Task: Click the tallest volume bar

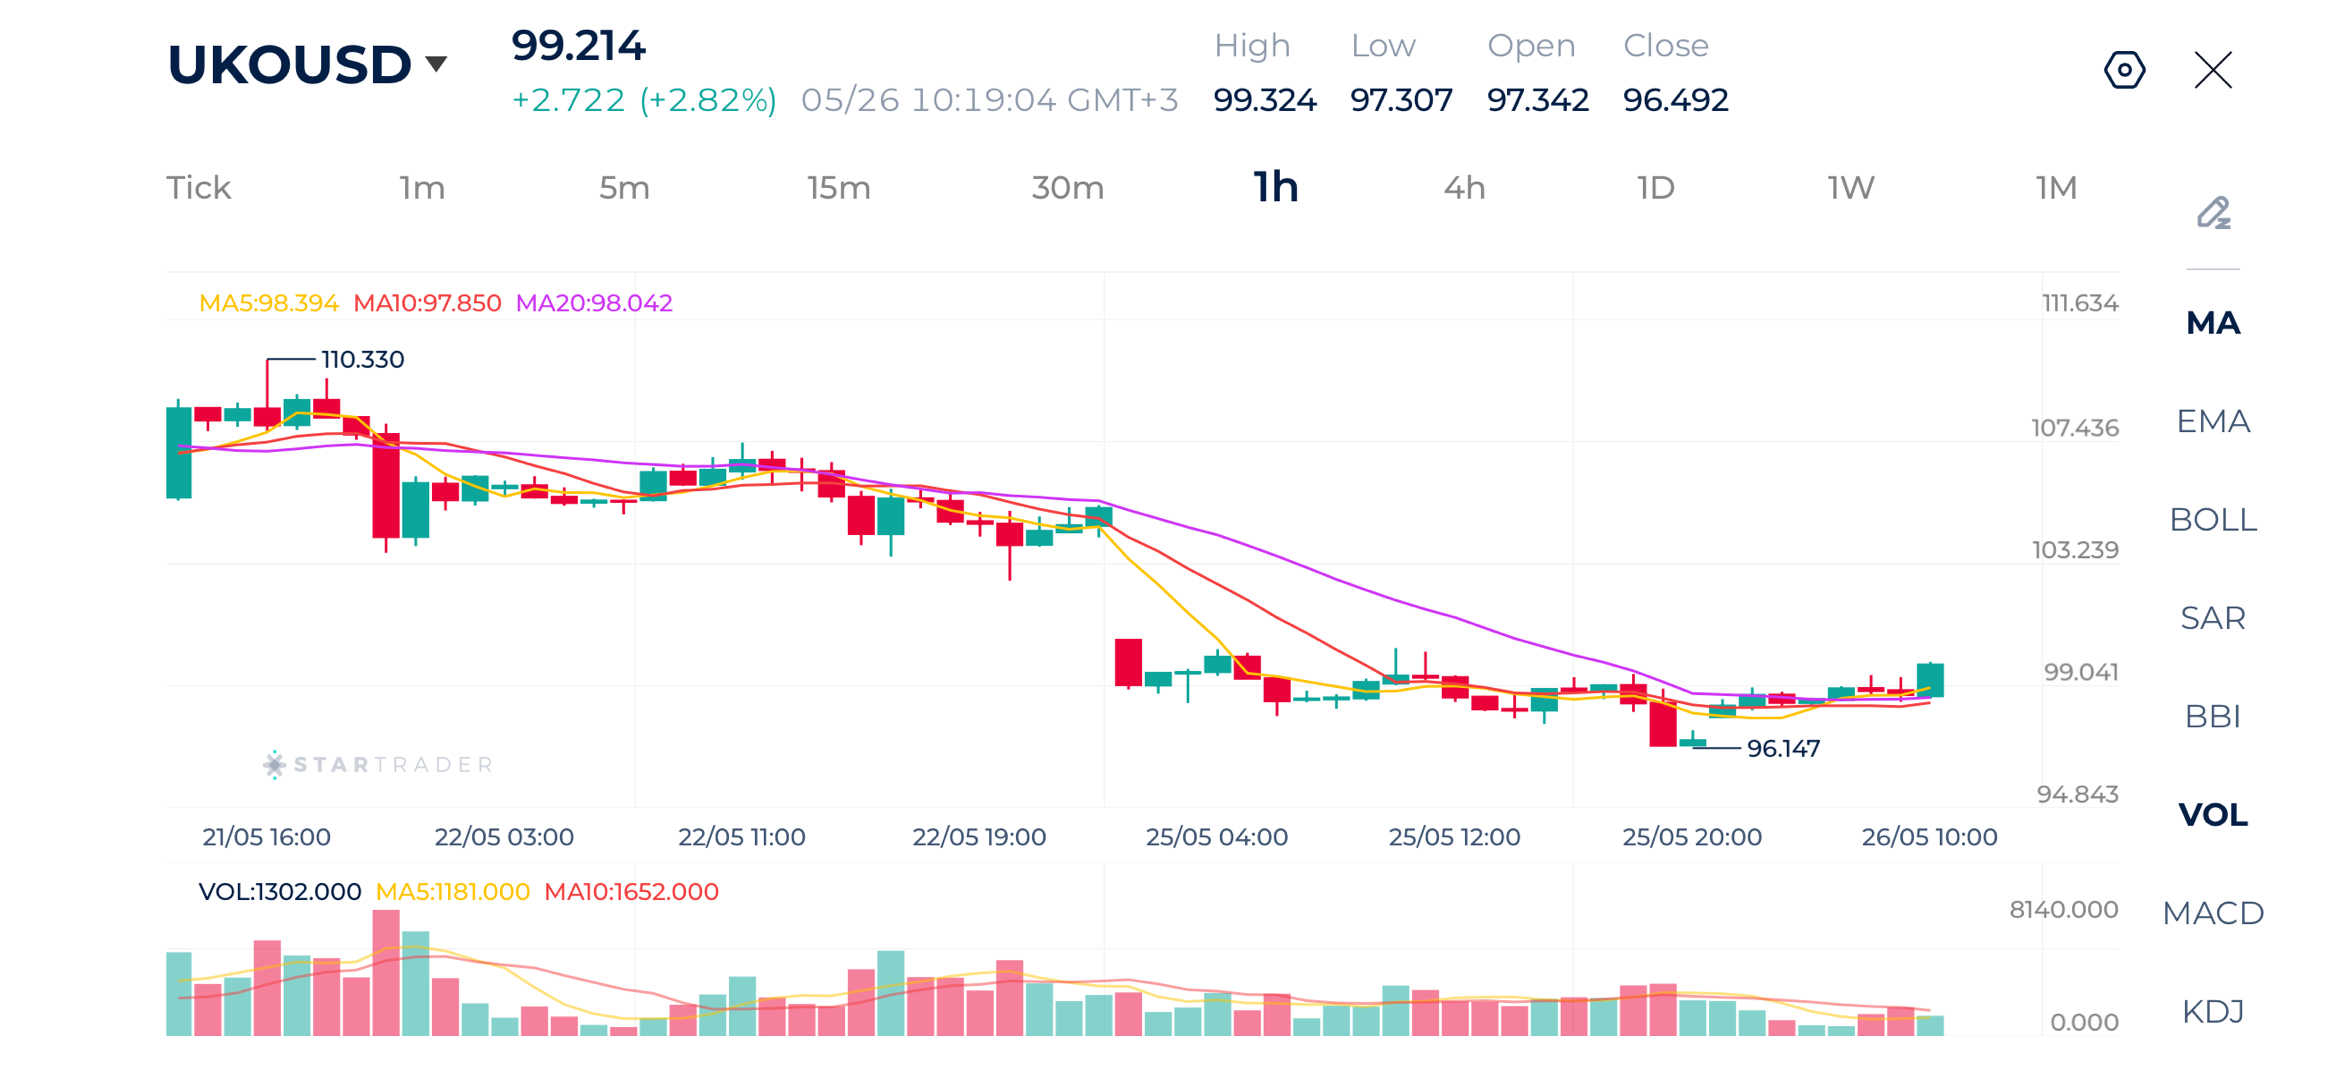Action: pos(386,972)
